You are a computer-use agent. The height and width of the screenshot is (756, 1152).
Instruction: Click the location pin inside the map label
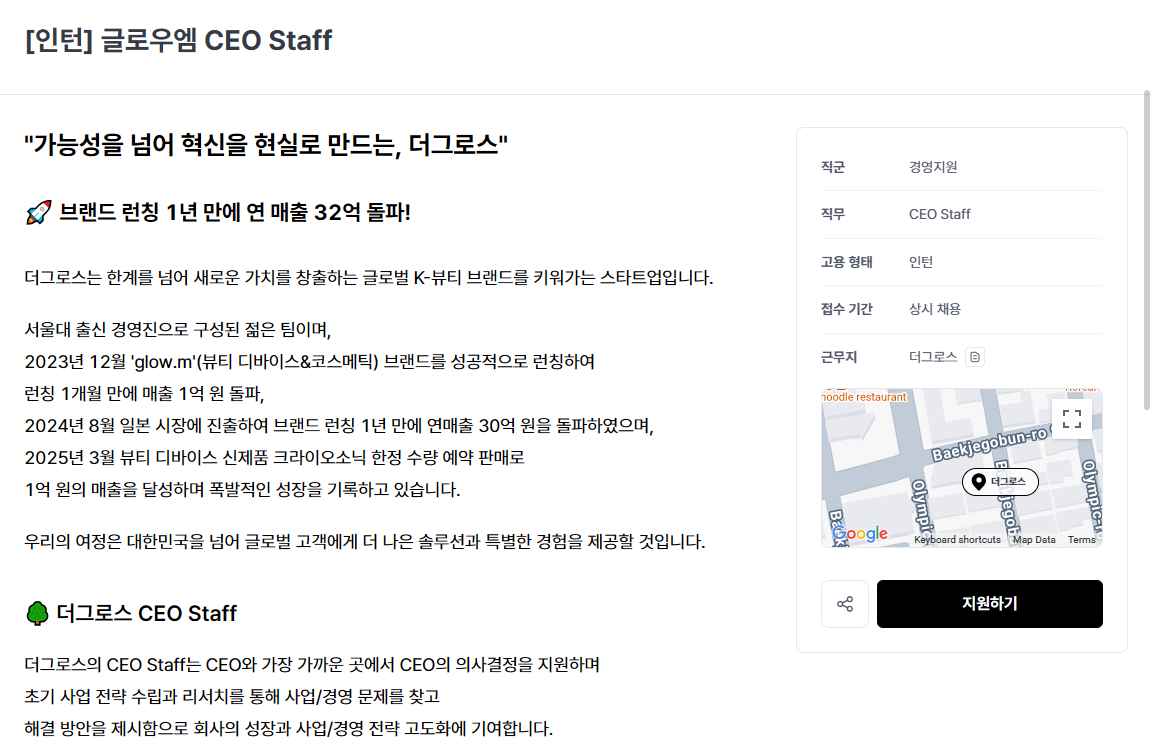point(977,481)
